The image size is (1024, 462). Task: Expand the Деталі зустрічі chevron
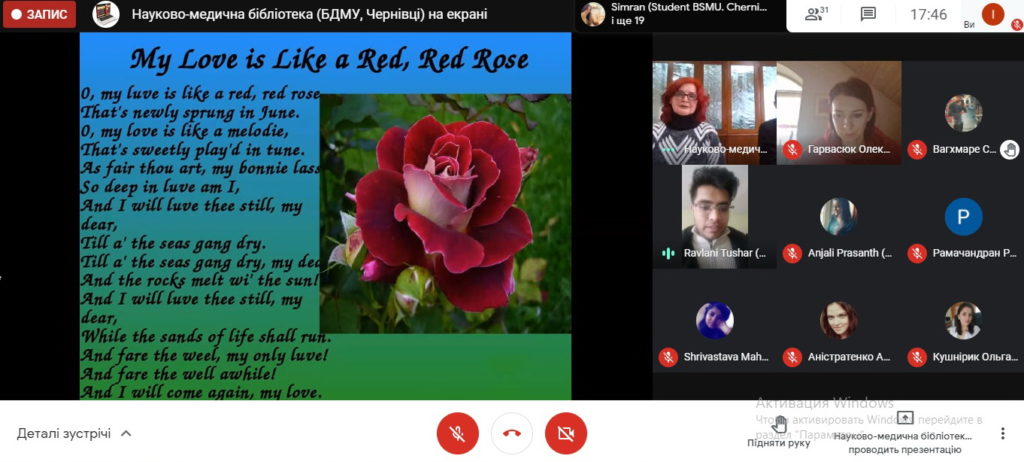click(126, 433)
